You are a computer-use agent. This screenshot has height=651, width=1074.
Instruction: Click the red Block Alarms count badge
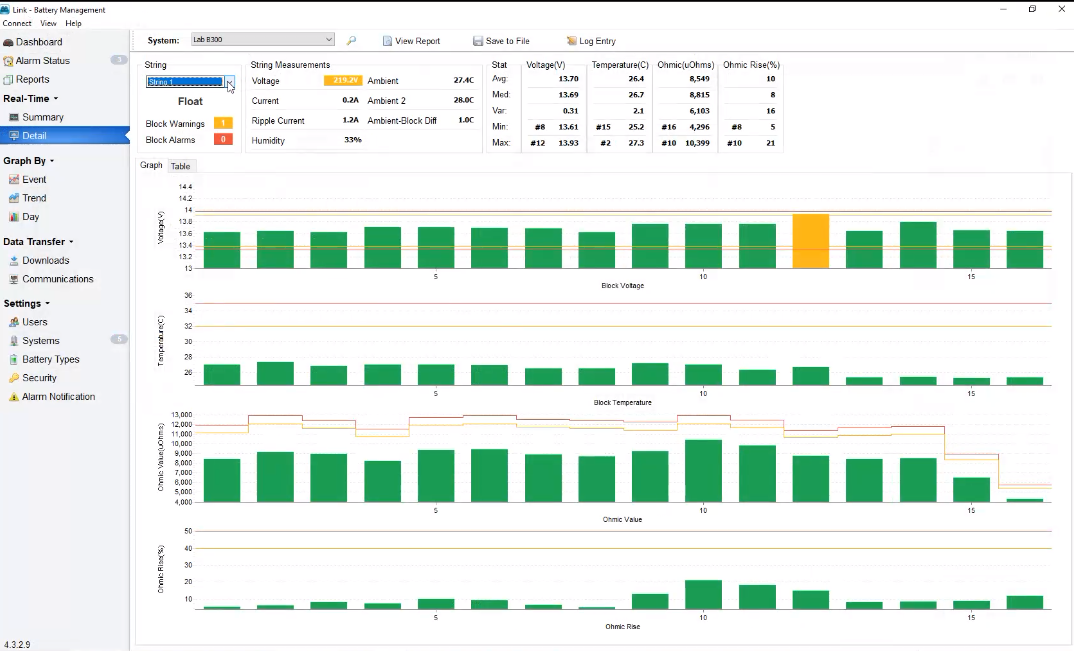(x=223, y=139)
